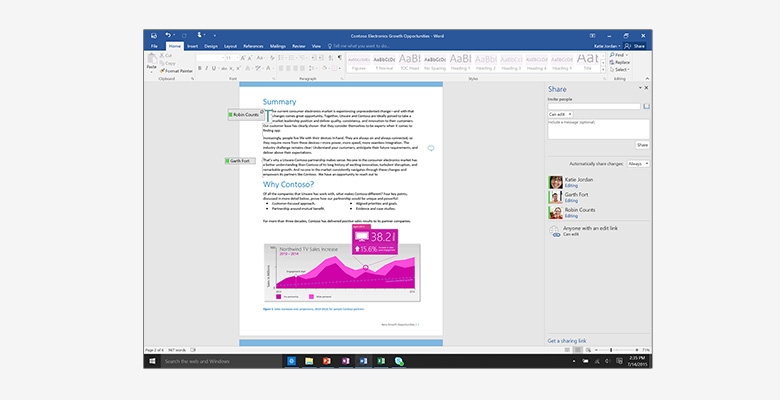This screenshot has width=780, height=400.
Task: Switch to the Layout tab
Action: tap(230, 46)
